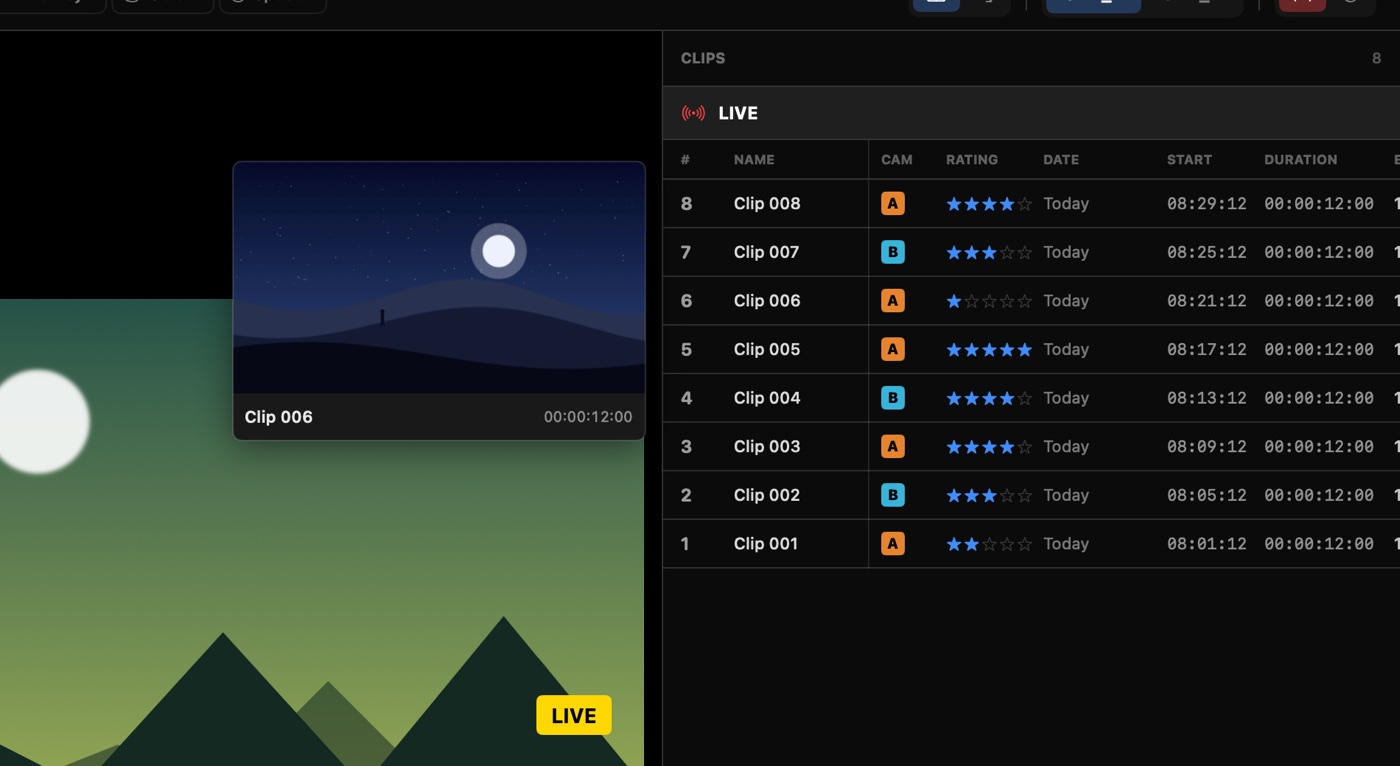Click camera A badge on Clip 003
Viewport: 1400px width, 766px height.
tap(893, 446)
